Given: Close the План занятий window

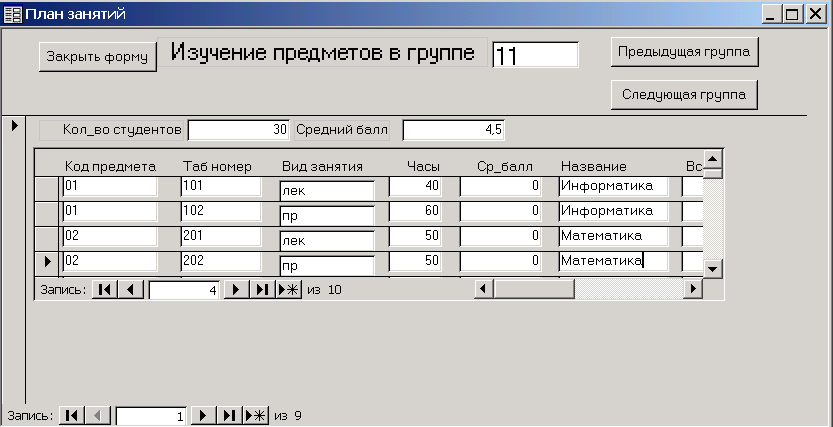Looking at the screenshot, I should pyautogui.click(x=814, y=14).
